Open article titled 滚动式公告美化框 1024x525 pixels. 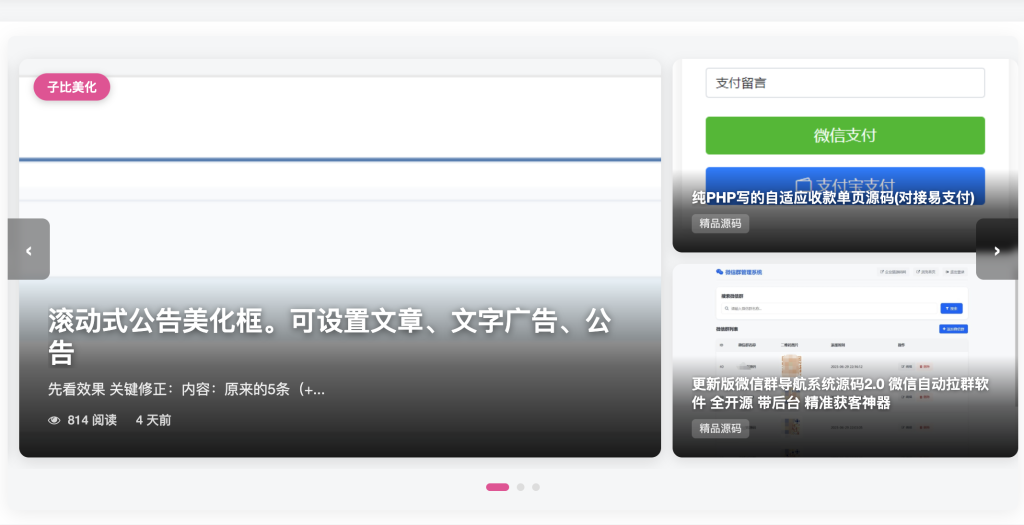click(330, 336)
